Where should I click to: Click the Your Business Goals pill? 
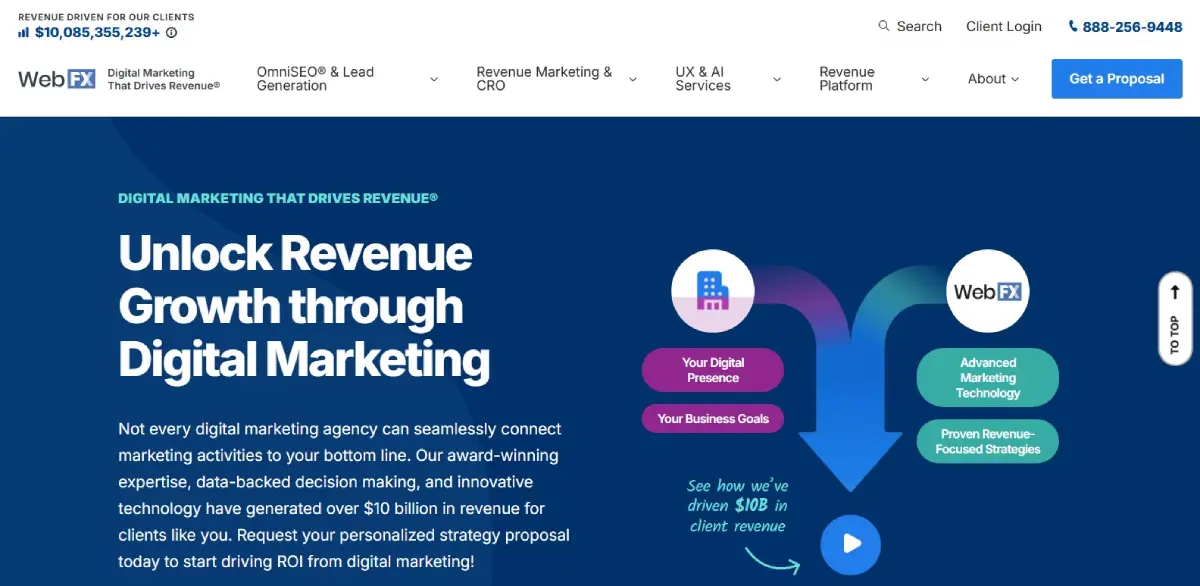[712, 419]
